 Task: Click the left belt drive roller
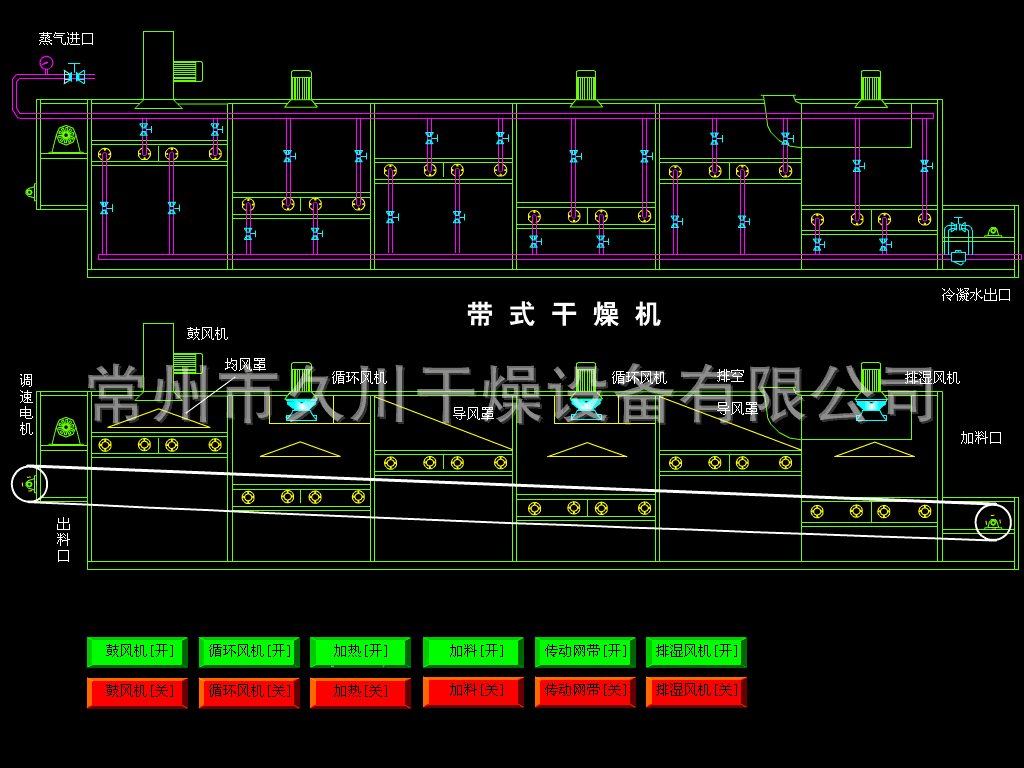(29, 484)
